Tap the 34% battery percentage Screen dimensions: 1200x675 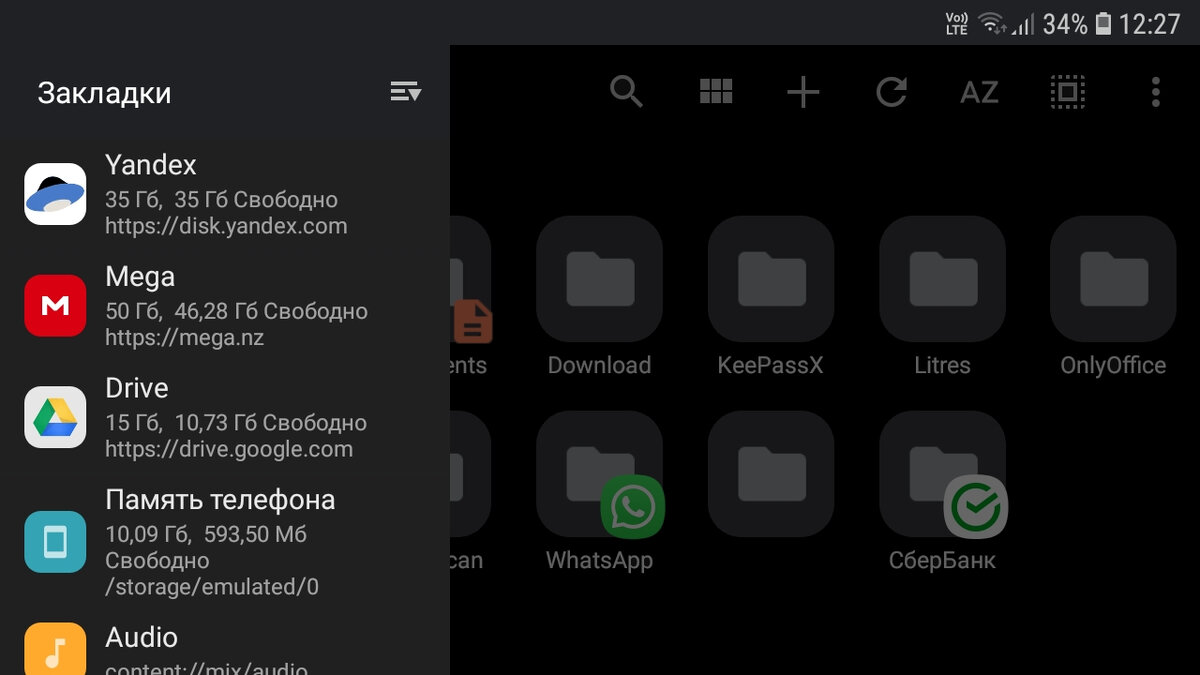[1065, 24]
